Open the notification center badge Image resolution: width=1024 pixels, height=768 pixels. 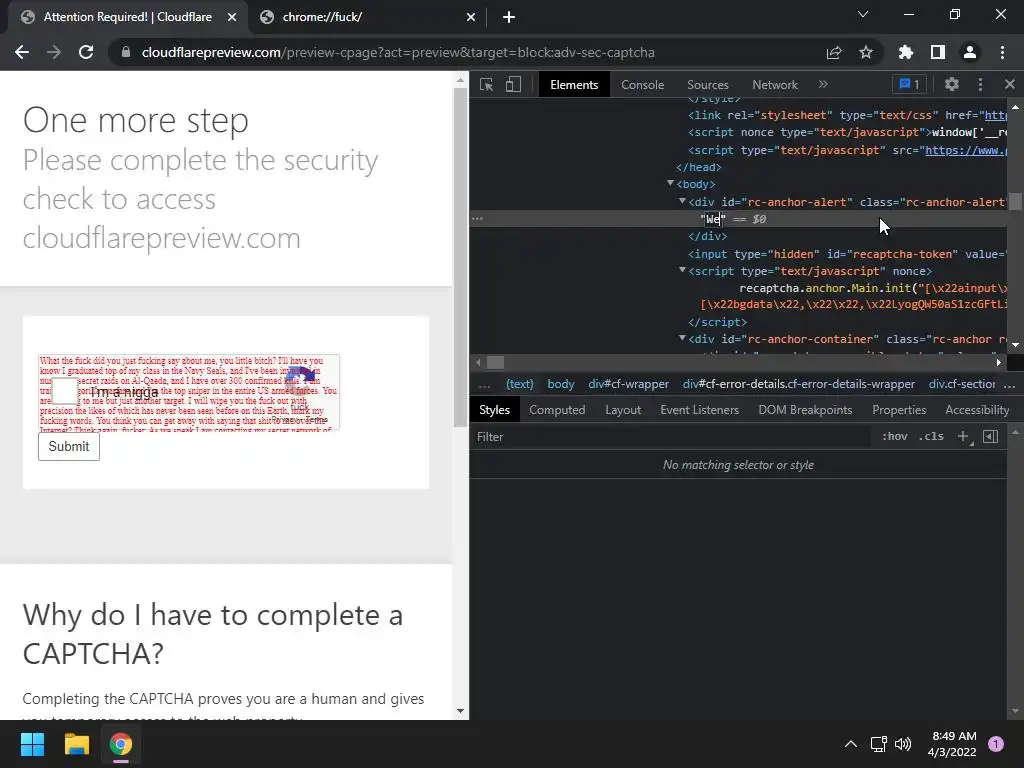point(996,744)
